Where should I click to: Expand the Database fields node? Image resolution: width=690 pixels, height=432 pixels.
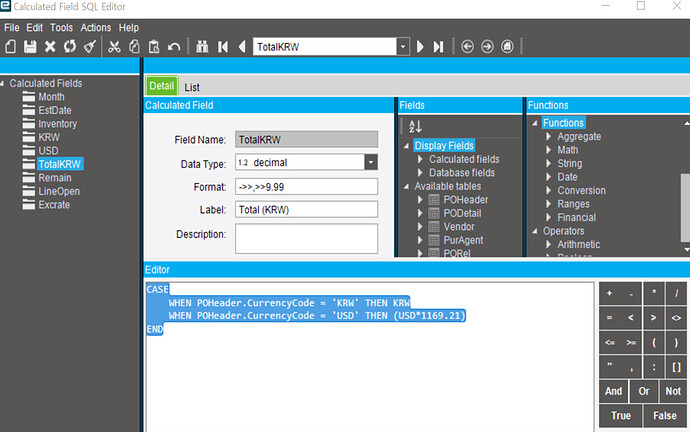pyautogui.click(x=420, y=173)
